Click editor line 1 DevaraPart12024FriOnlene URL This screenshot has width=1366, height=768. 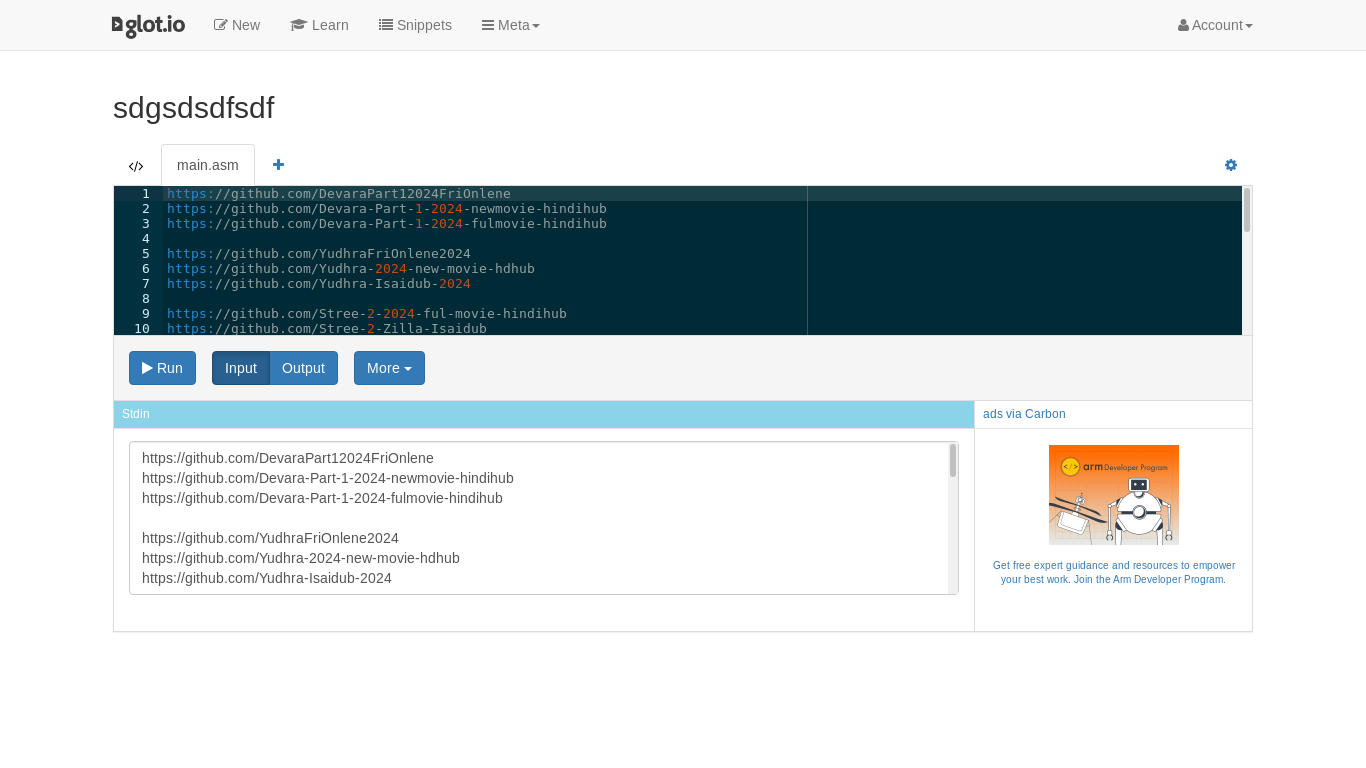click(x=339, y=194)
